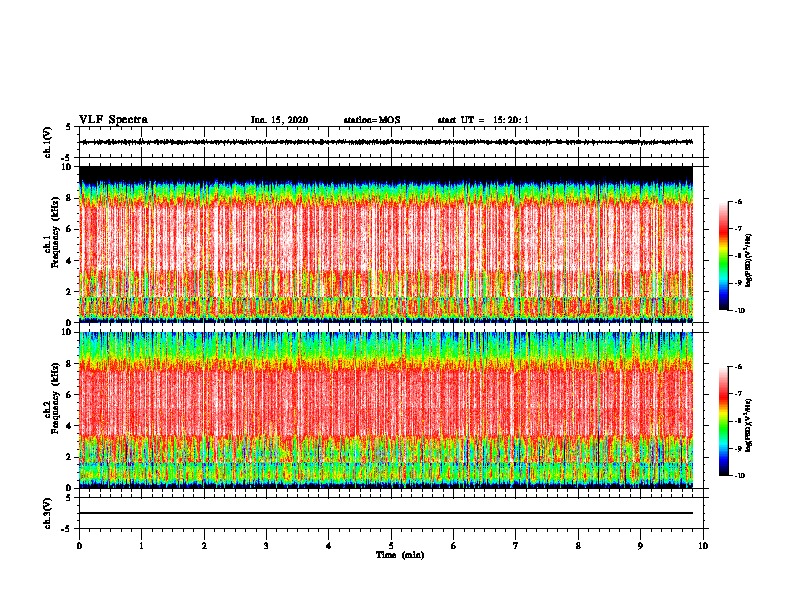Viewport: 792px width, 612px height.
Task: Click time axis tick label "8"
Action: point(578,546)
